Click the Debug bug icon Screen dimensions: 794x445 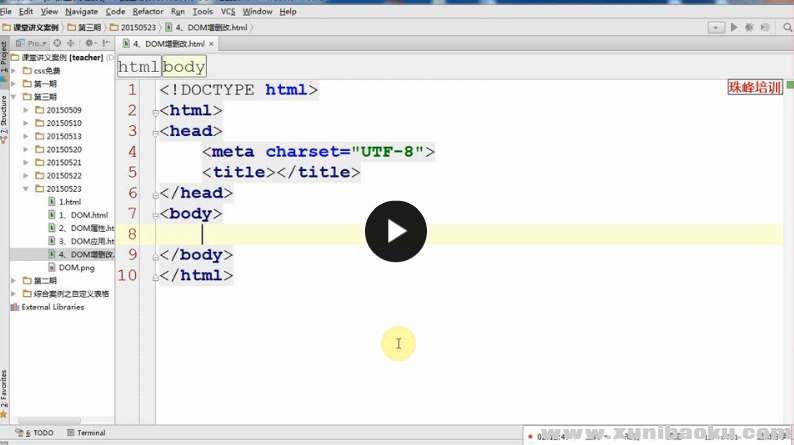coord(748,27)
